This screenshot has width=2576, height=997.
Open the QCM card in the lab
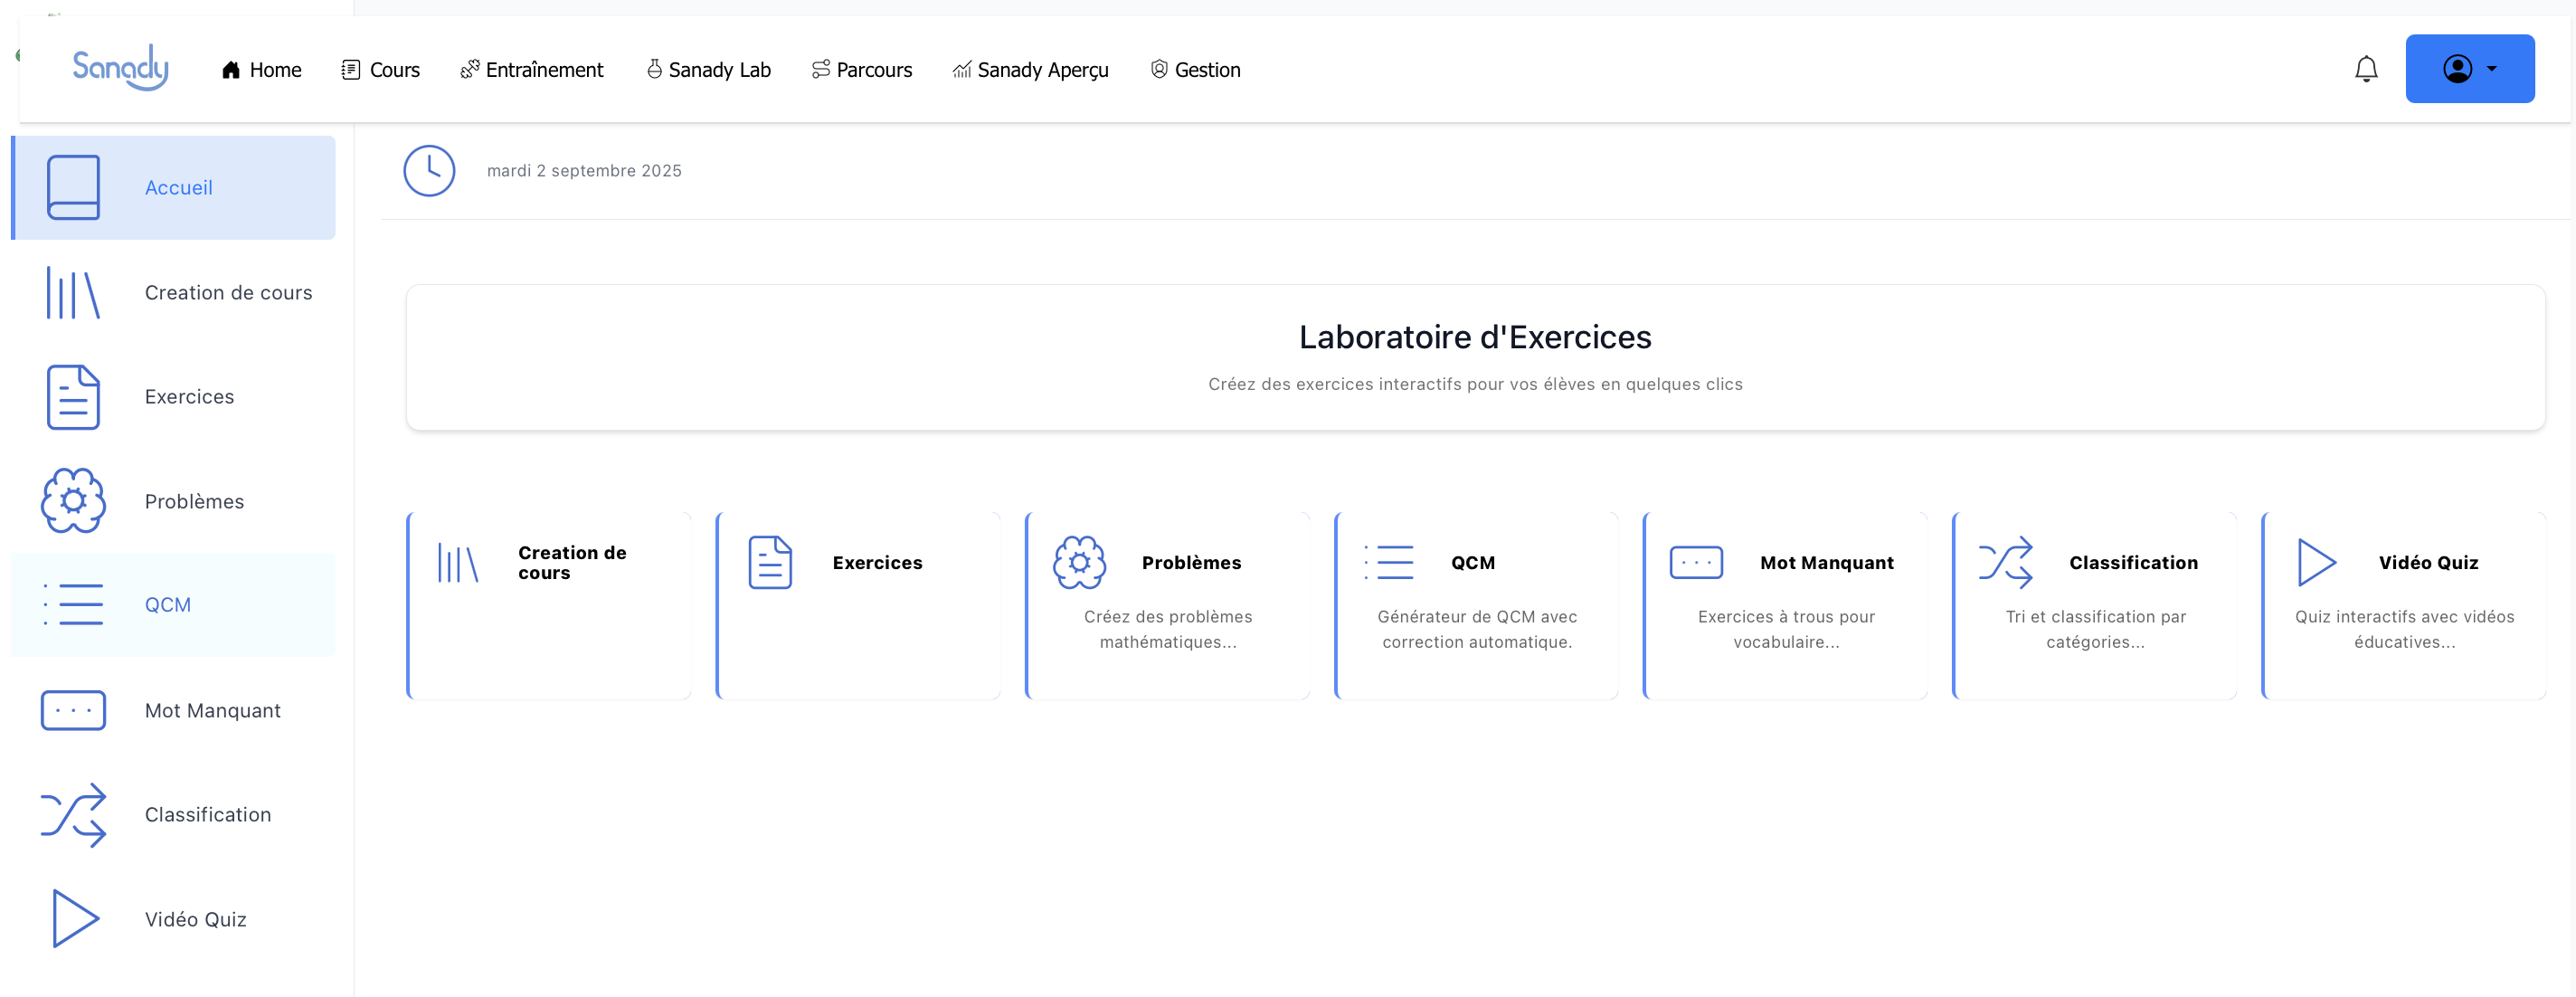[x=1476, y=604]
